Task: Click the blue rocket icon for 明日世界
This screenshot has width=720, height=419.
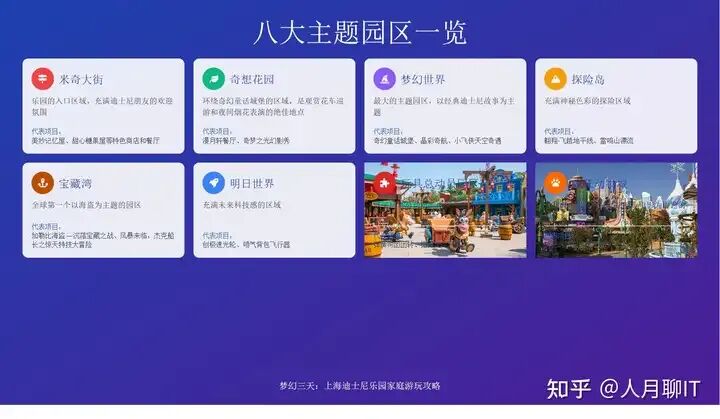Action: [x=214, y=183]
